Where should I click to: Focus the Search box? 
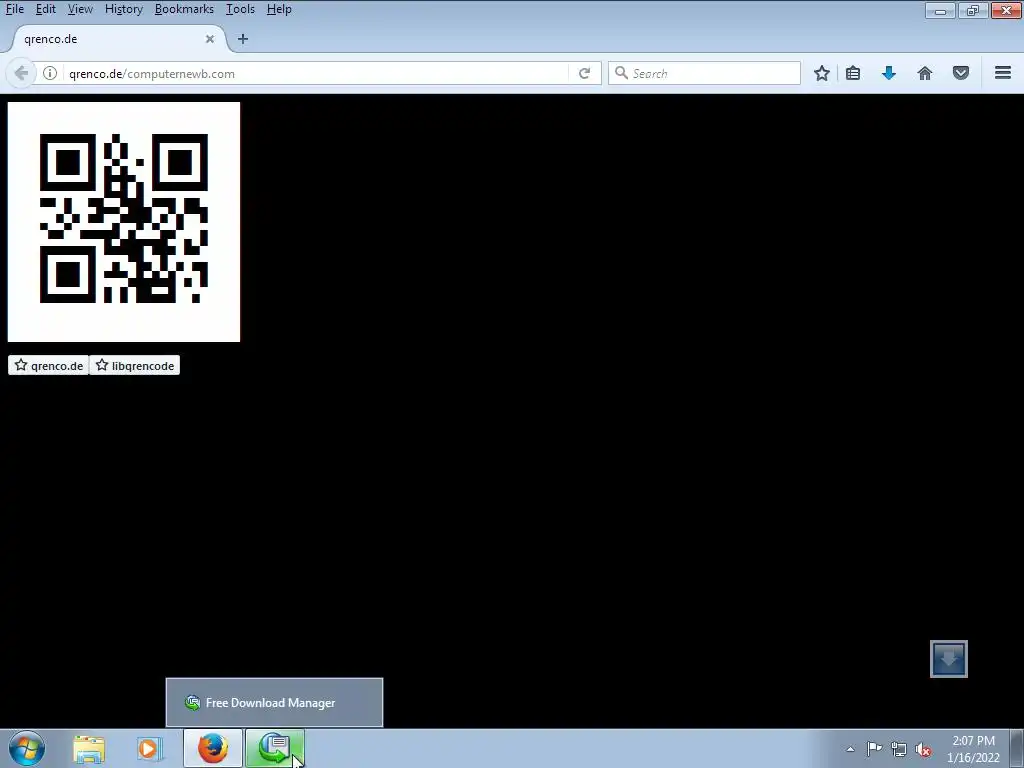coord(704,73)
